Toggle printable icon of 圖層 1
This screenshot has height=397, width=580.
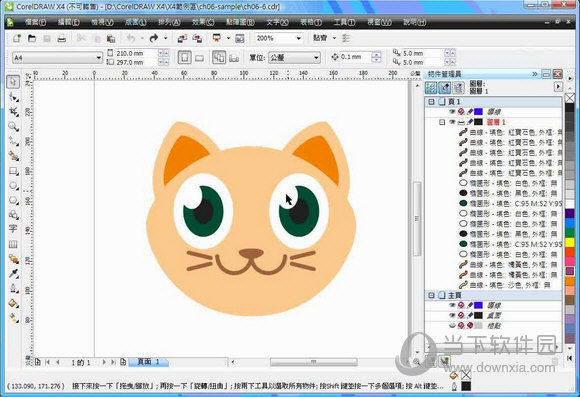(461, 122)
